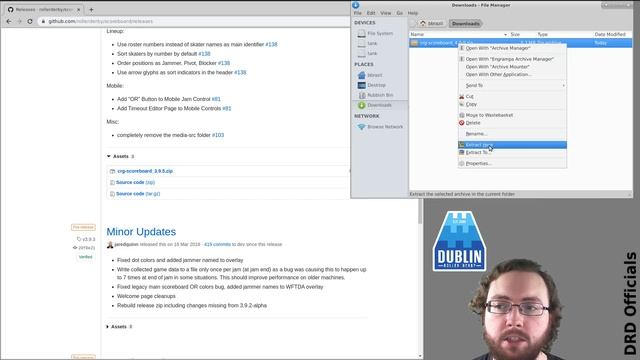Choose Move to Wastebasket

[x=512, y=116]
